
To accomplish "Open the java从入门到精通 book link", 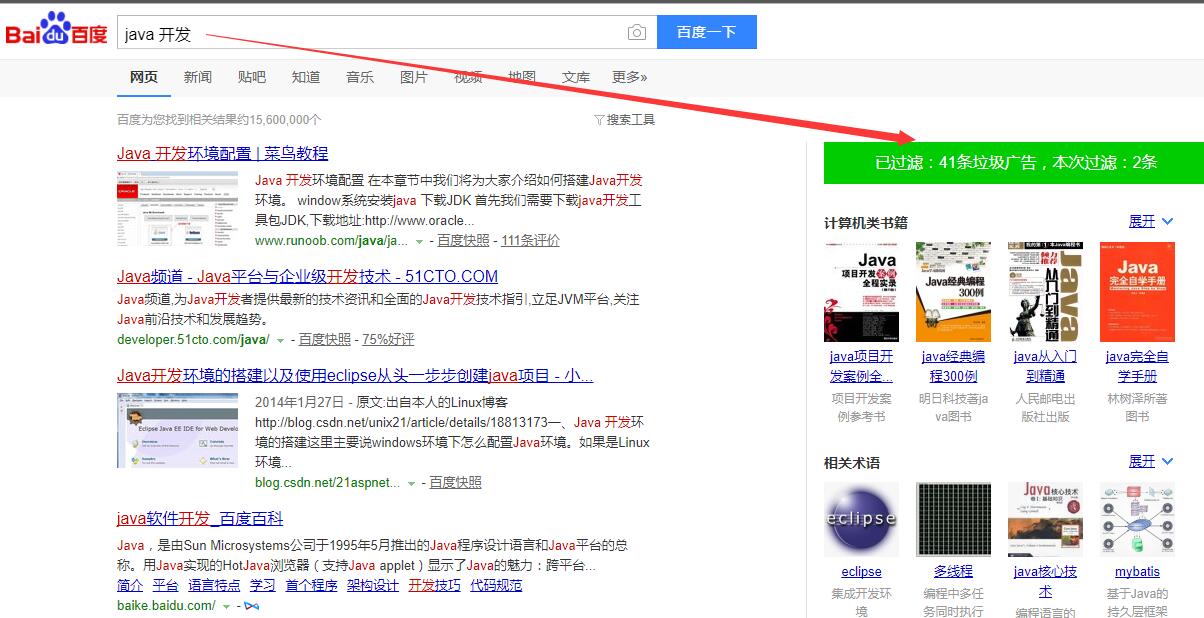I will (1045, 367).
